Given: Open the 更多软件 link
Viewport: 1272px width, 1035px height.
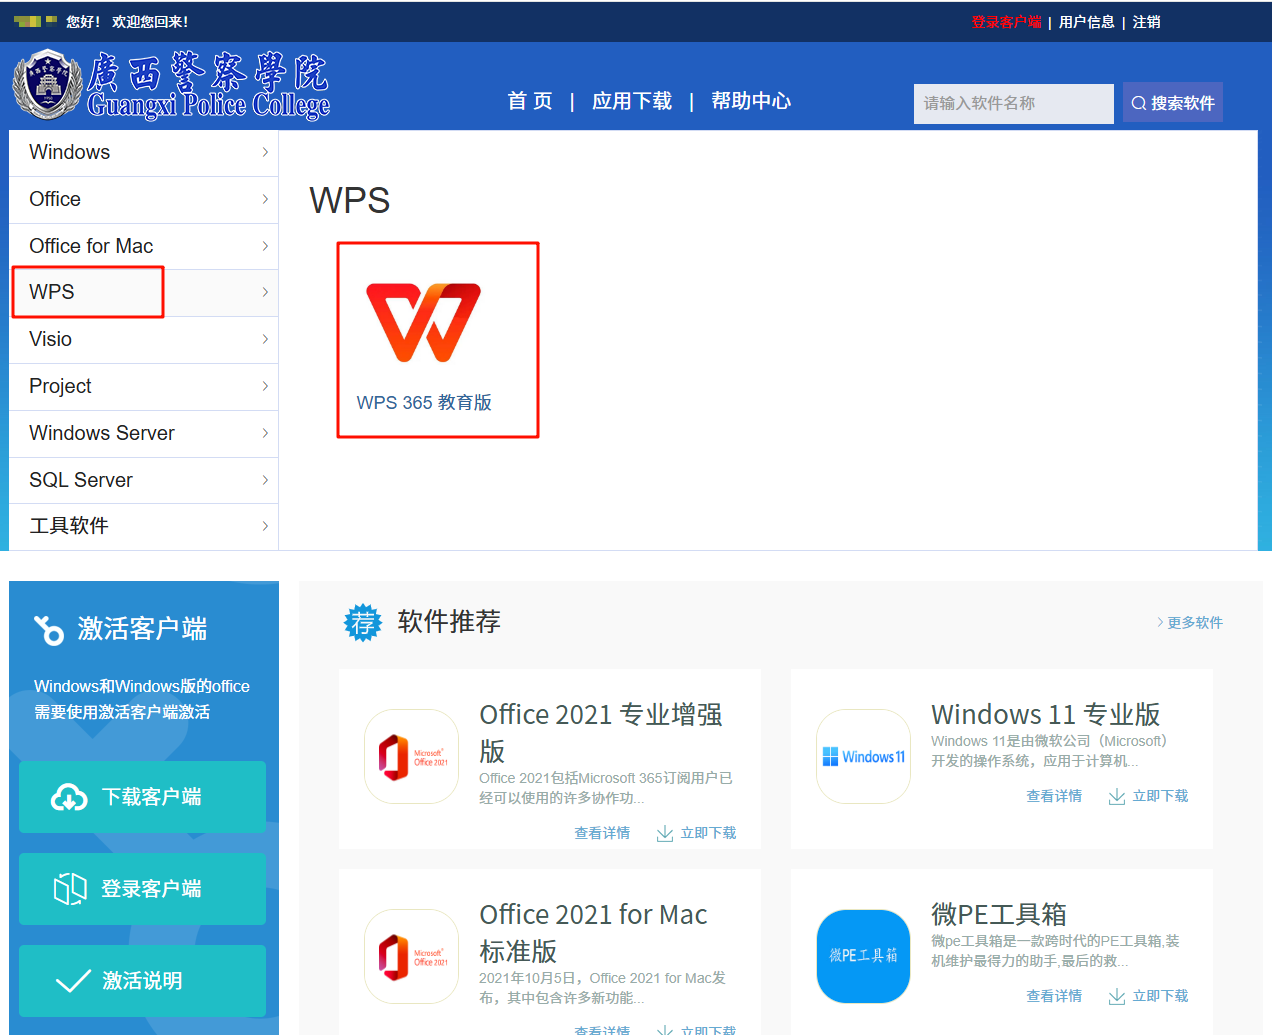Looking at the screenshot, I should 1194,622.
